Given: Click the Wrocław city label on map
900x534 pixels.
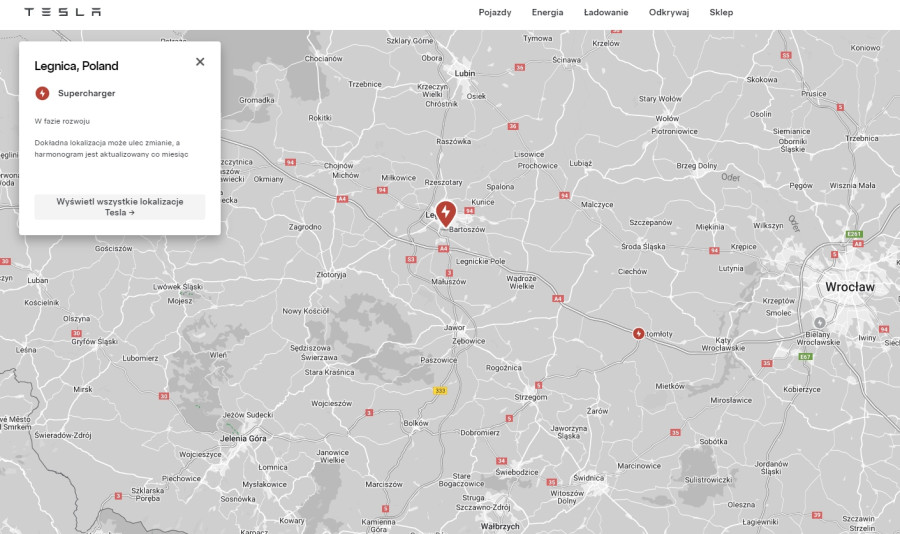Looking at the screenshot, I should point(849,287).
